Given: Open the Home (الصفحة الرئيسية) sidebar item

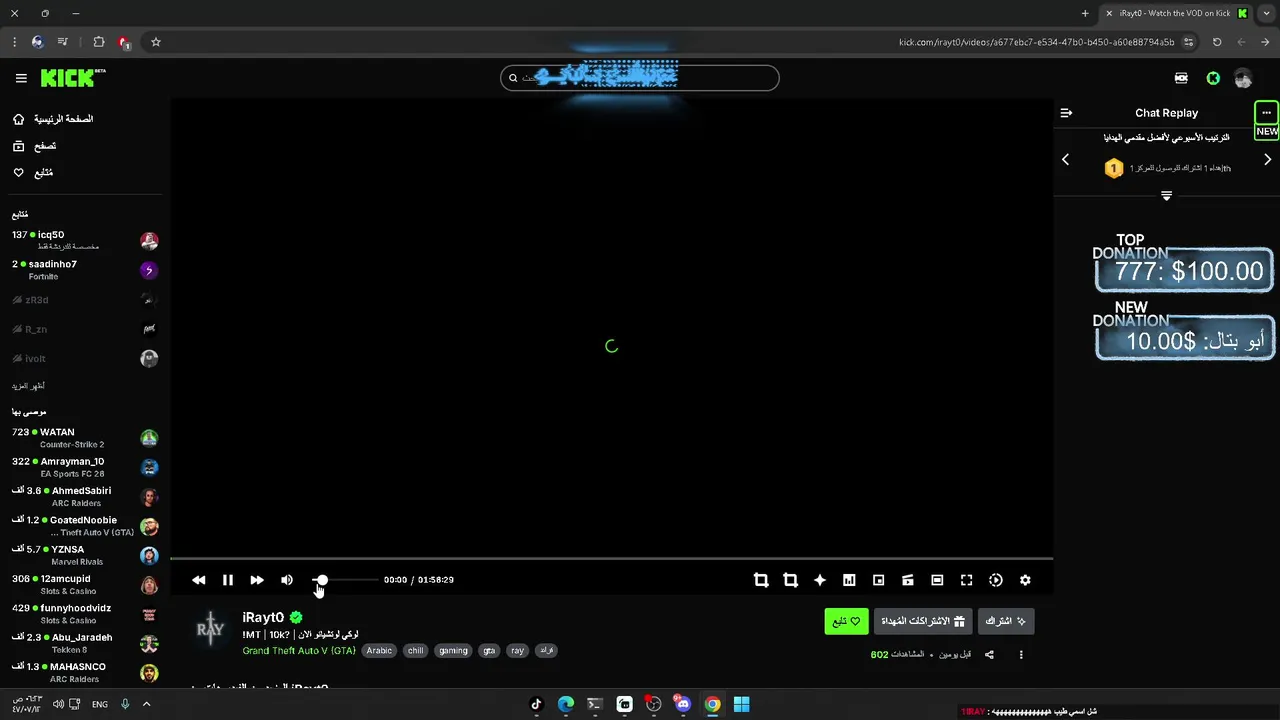Looking at the screenshot, I should 53,119.
